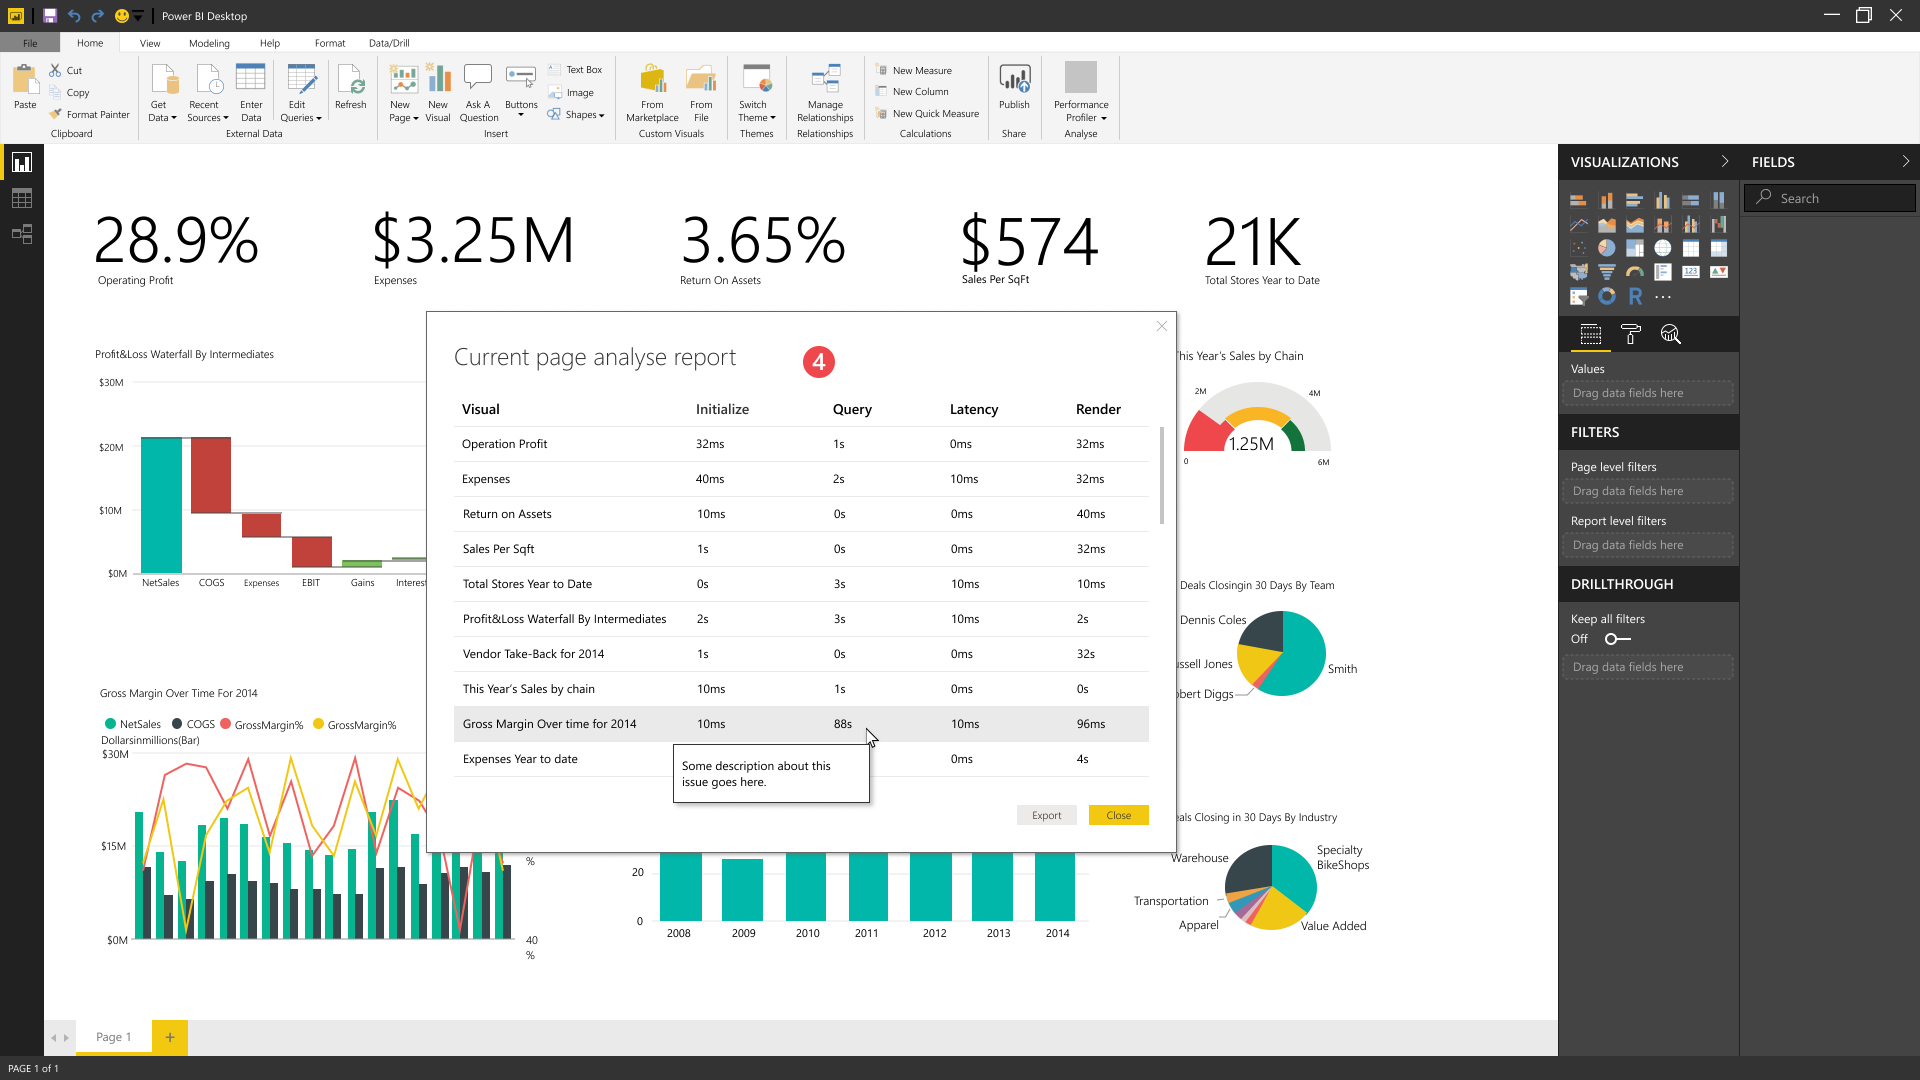The image size is (1920, 1080).
Task: Open the Format paint roller pane
Action: click(x=1630, y=335)
